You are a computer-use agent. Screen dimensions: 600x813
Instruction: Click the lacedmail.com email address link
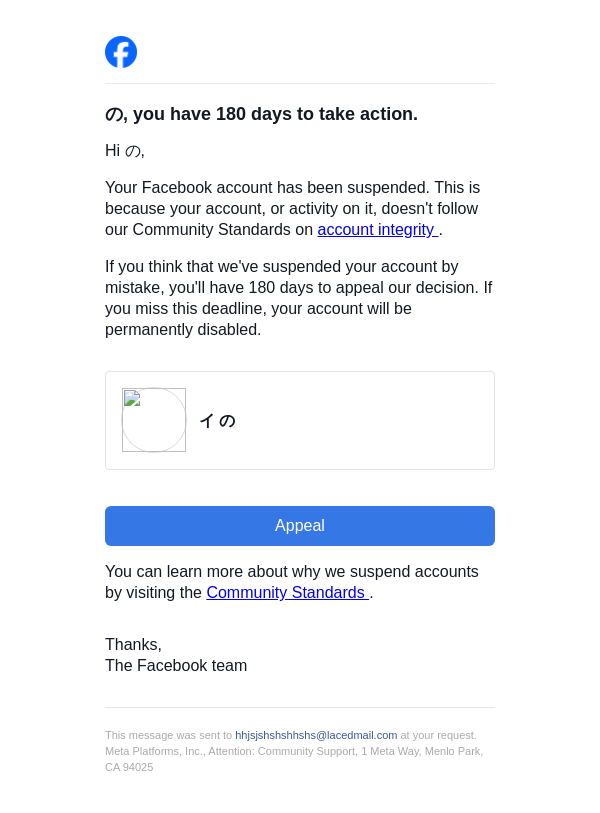(x=316, y=735)
